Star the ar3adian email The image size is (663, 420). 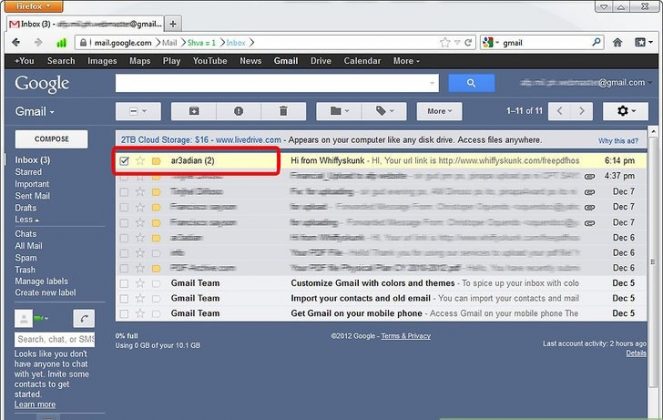(140, 160)
